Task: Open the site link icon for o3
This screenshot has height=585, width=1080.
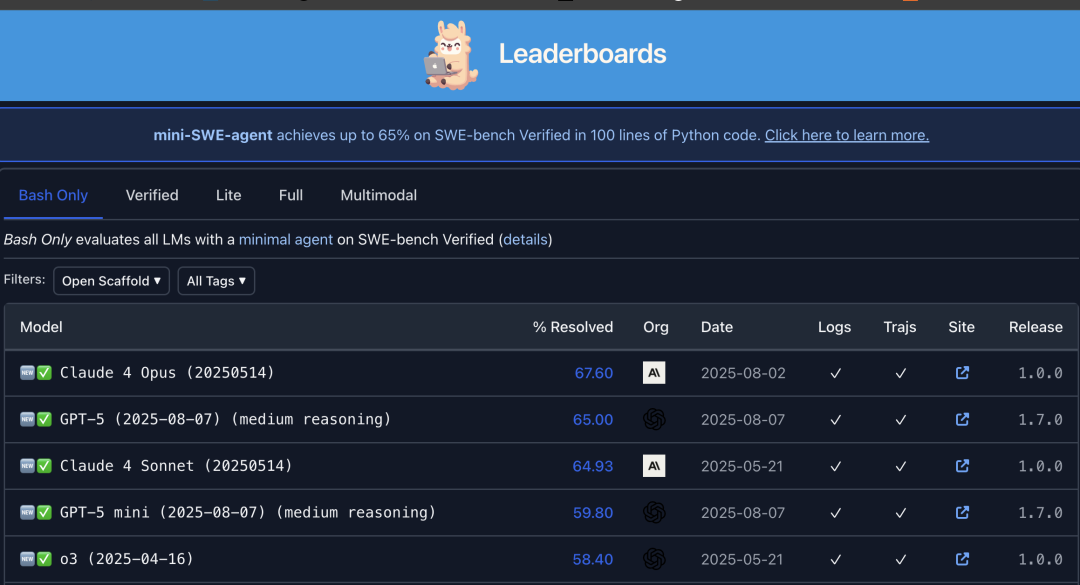Action: [962, 559]
